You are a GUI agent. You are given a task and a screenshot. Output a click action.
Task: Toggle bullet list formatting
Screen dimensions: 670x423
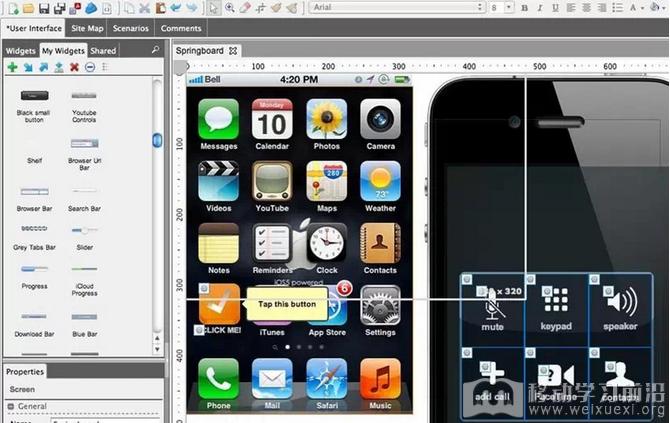pos(617,8)
